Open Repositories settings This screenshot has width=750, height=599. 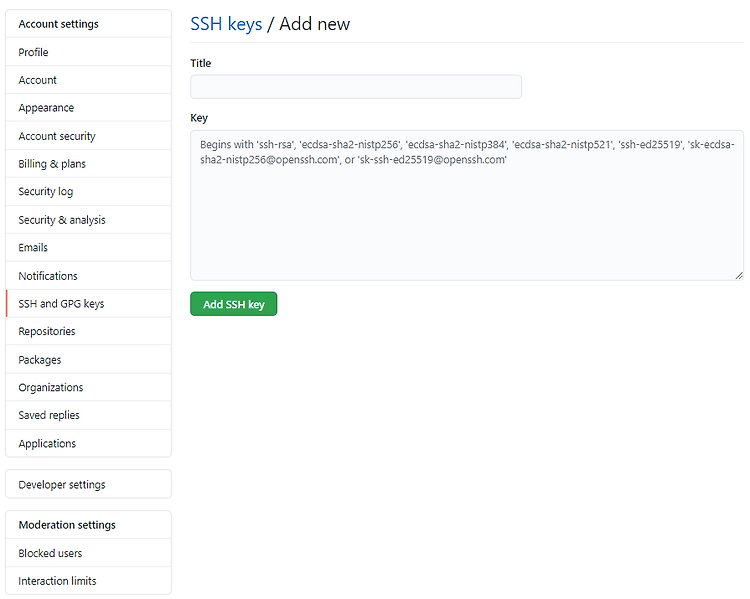tap(88, 331)
